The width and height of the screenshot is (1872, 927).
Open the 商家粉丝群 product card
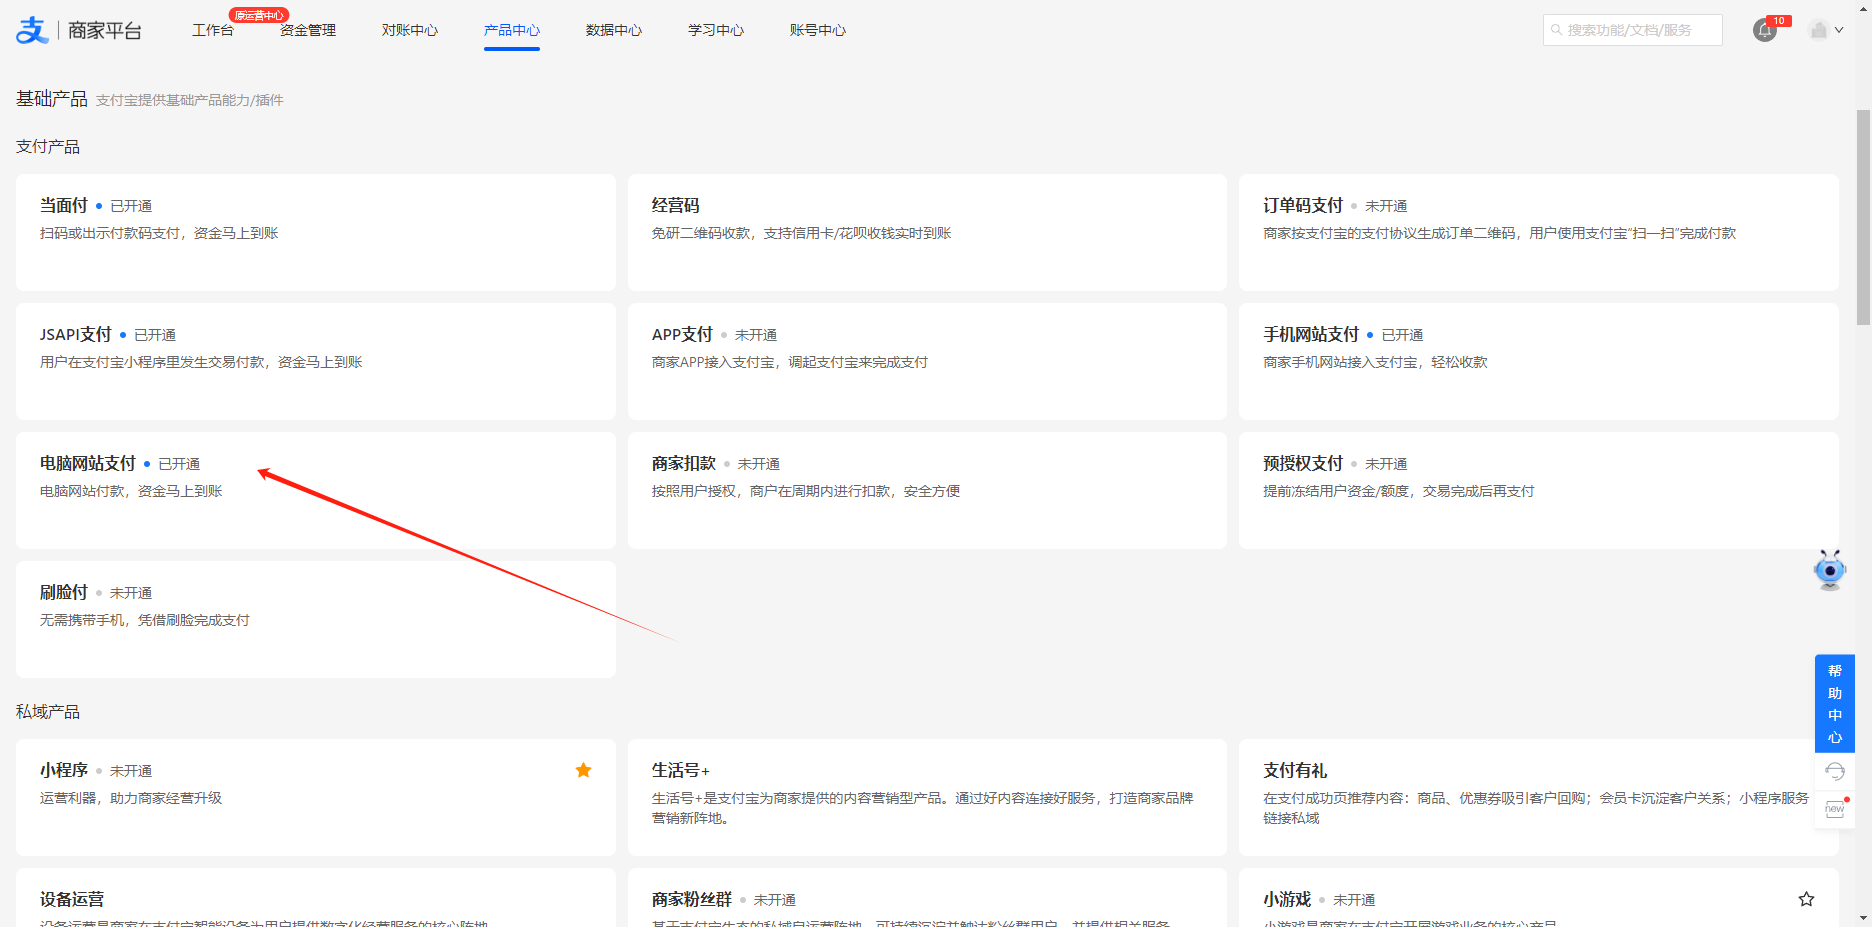tap(927, 897)
